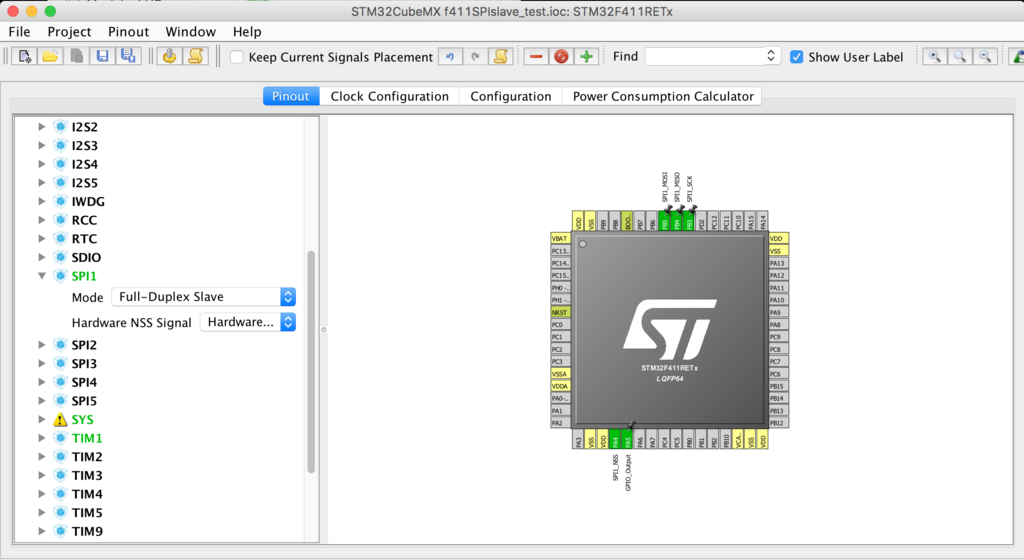Image resolution: width=1024 pixels, height=560 pixels.
Task: Click the PA13 pin on the chip
Action: click(x=778, y=263)
